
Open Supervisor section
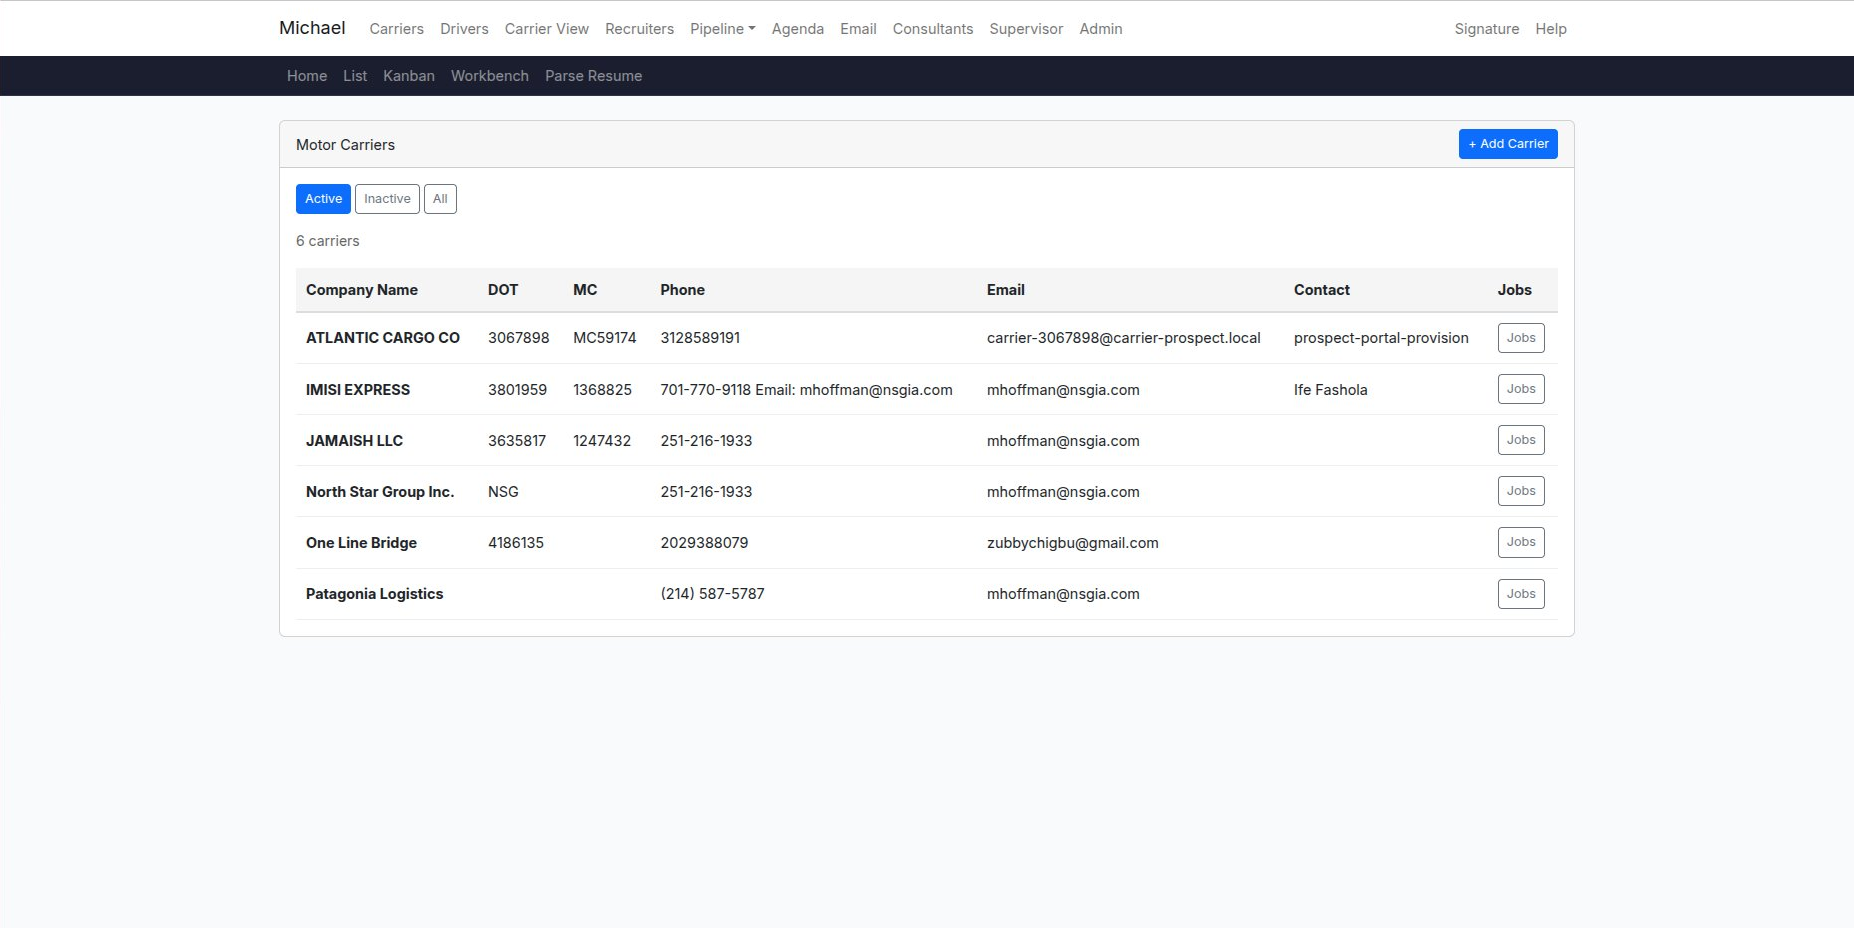1026,29
